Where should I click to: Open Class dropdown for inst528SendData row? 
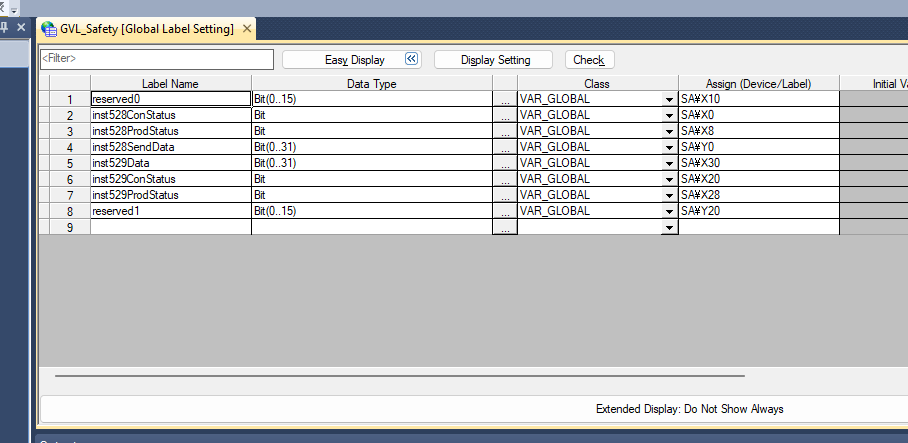670,147
